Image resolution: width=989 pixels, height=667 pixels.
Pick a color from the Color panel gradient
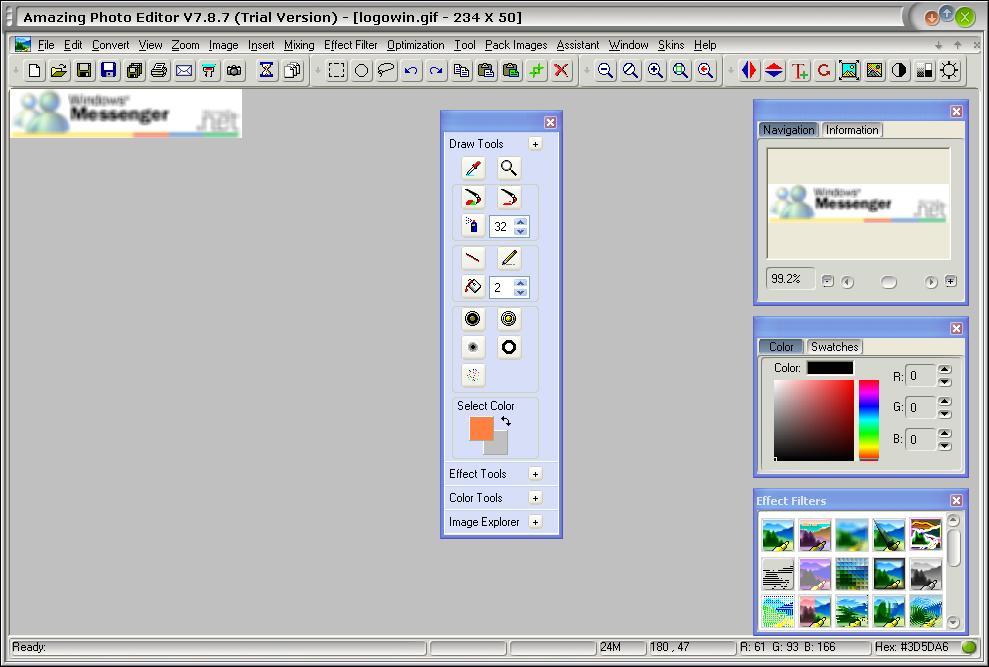(x=815, y=420)
